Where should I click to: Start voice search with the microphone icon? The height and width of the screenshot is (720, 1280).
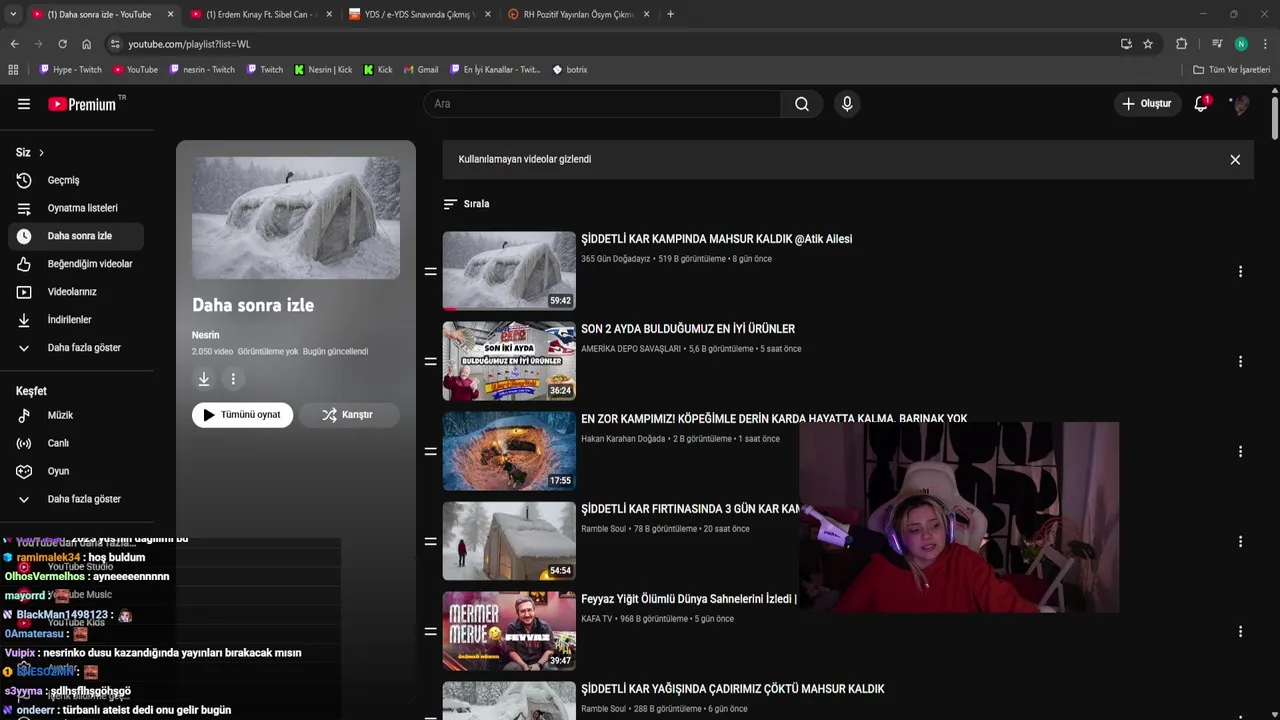847,104
